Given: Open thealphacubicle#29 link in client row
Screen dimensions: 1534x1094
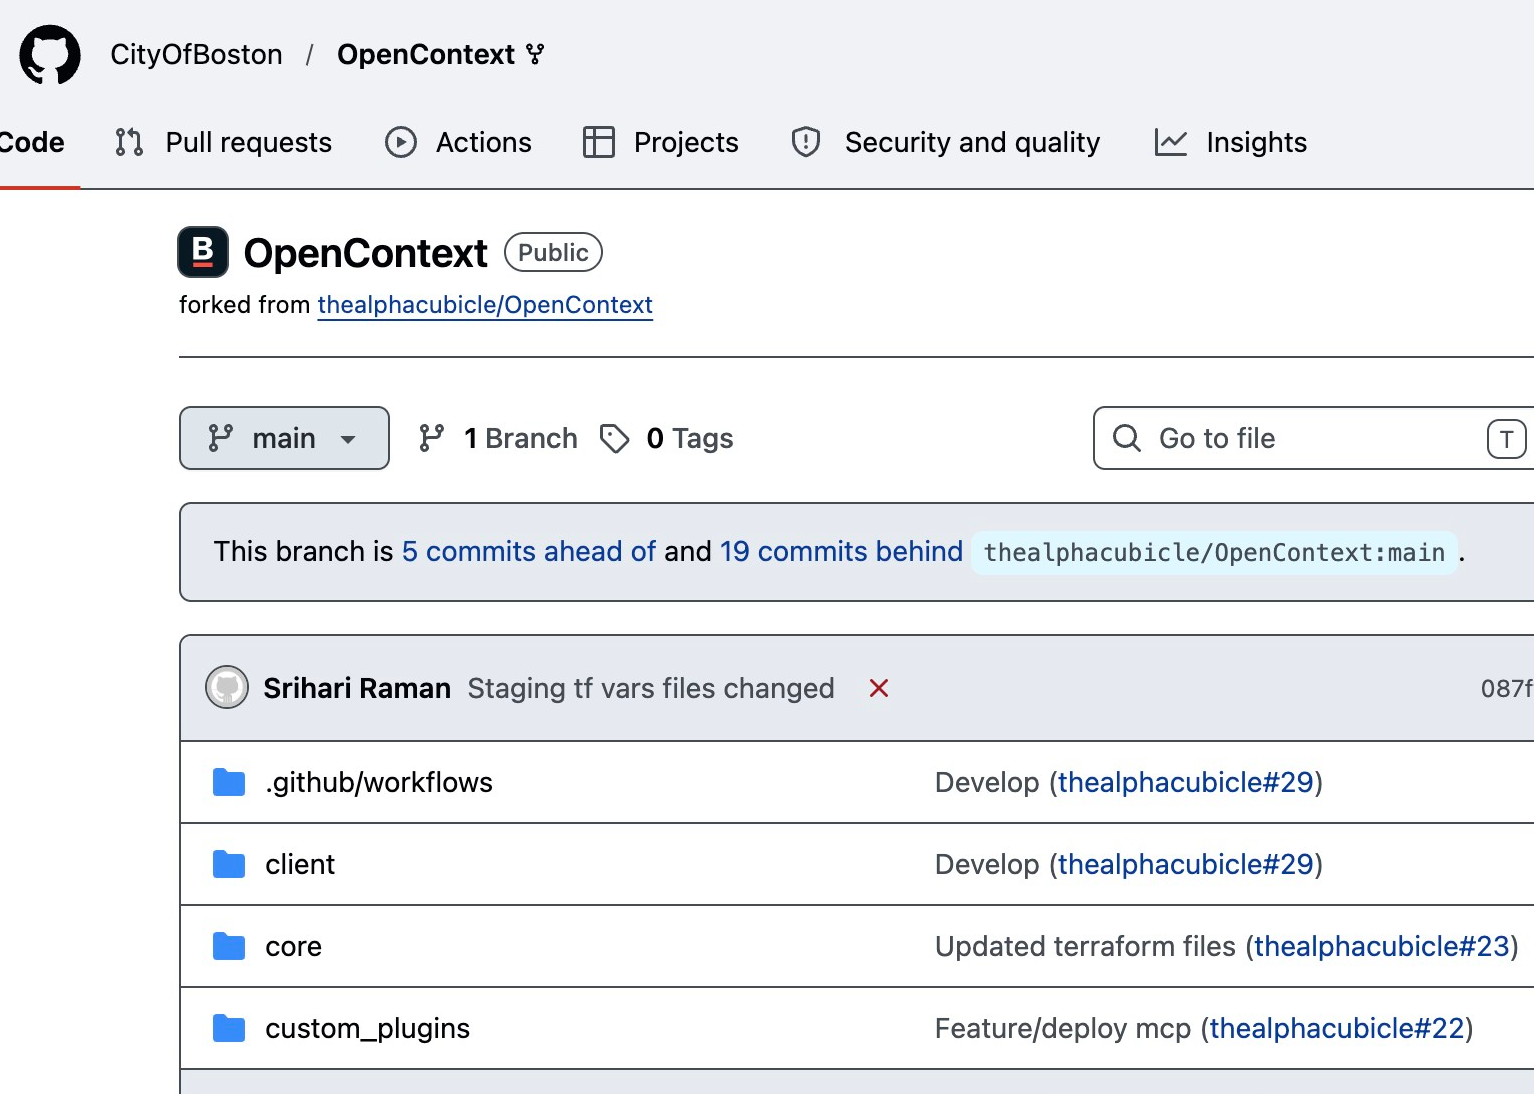Looking at the screenshot, I should click(1186, 864).
